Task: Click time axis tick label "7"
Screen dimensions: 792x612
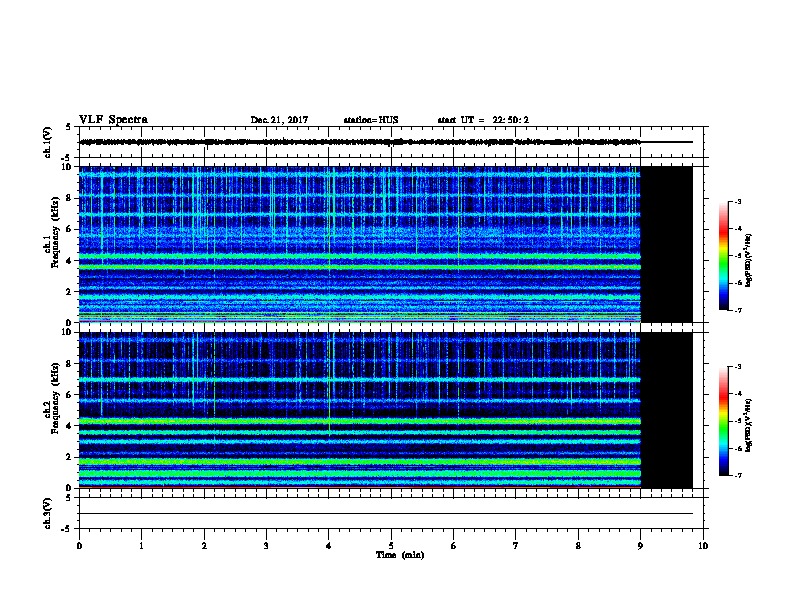Action: click(516, 546)
